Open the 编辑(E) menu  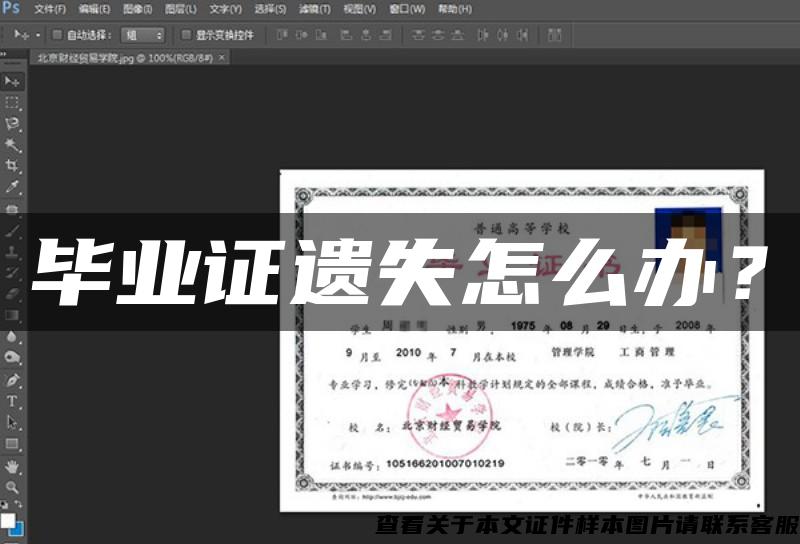pos(94,9)
